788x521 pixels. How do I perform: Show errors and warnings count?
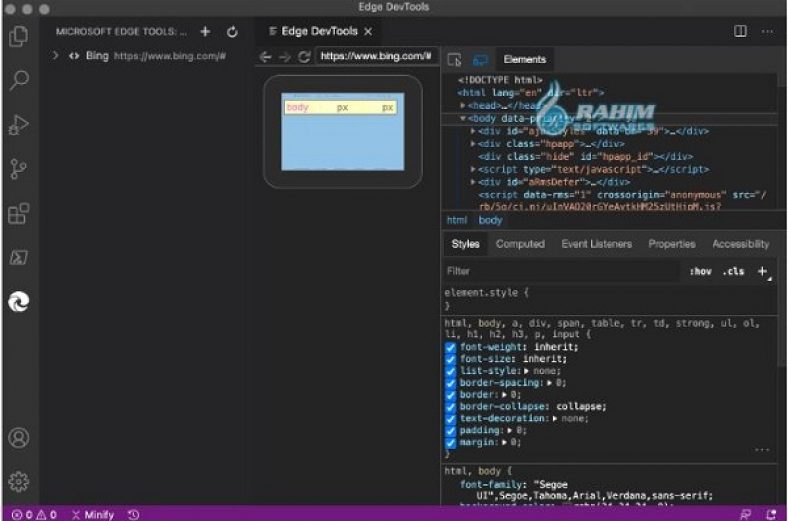[x=34, y=514]
